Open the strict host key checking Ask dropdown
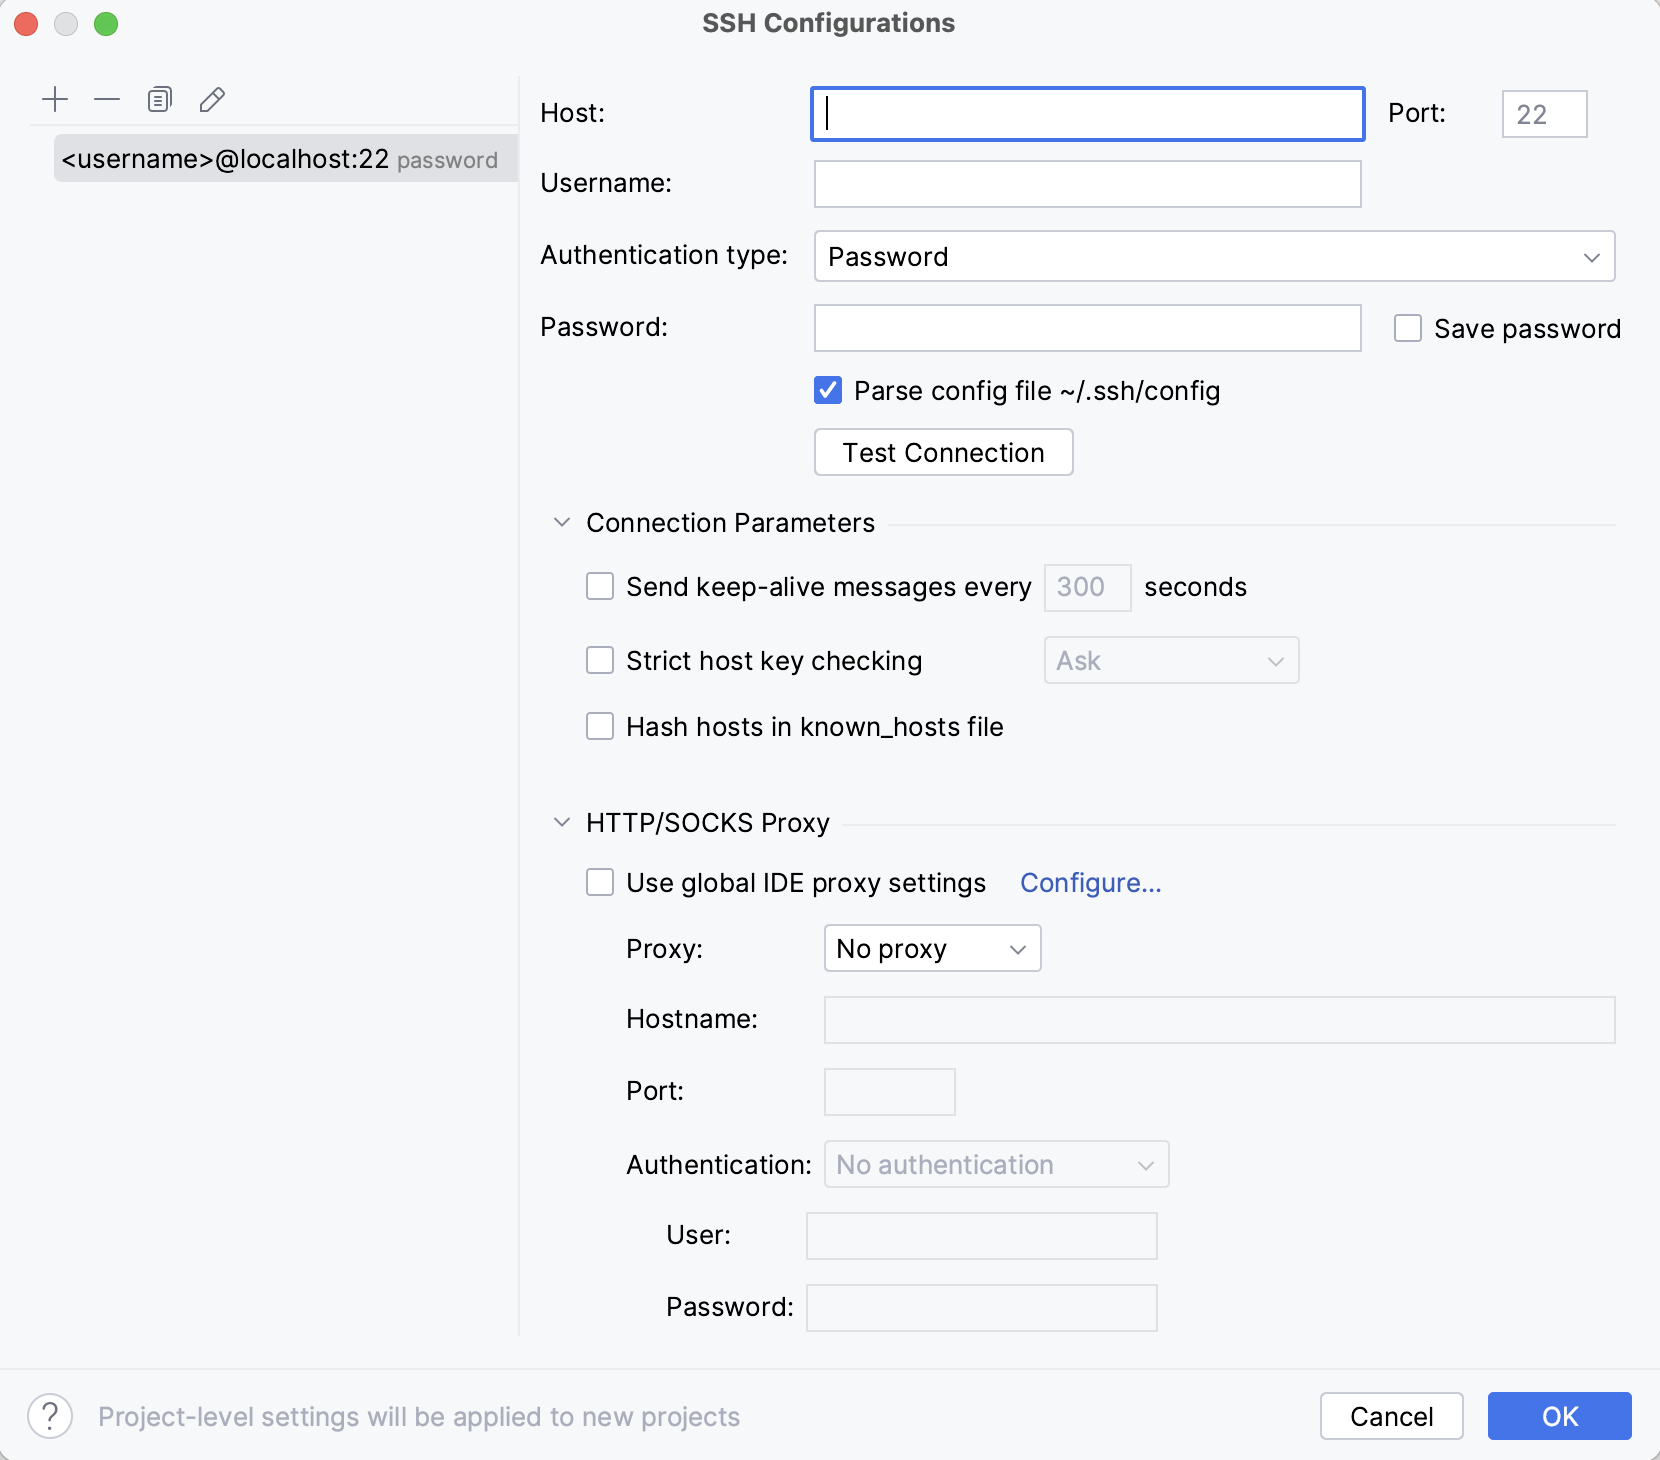The image size is (1660, 1460). (1171, 660)
